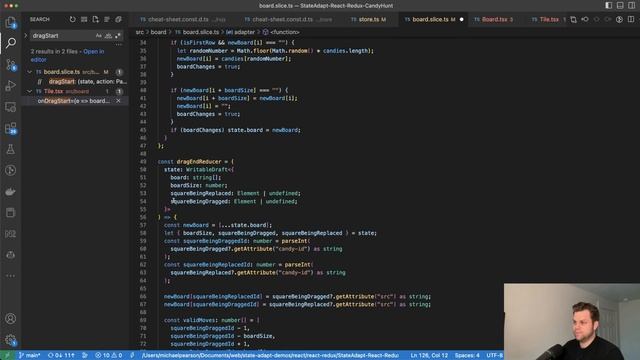Open Accounts icon in activity bar
Screen dimensions: 640x360
tap(11, 318)
